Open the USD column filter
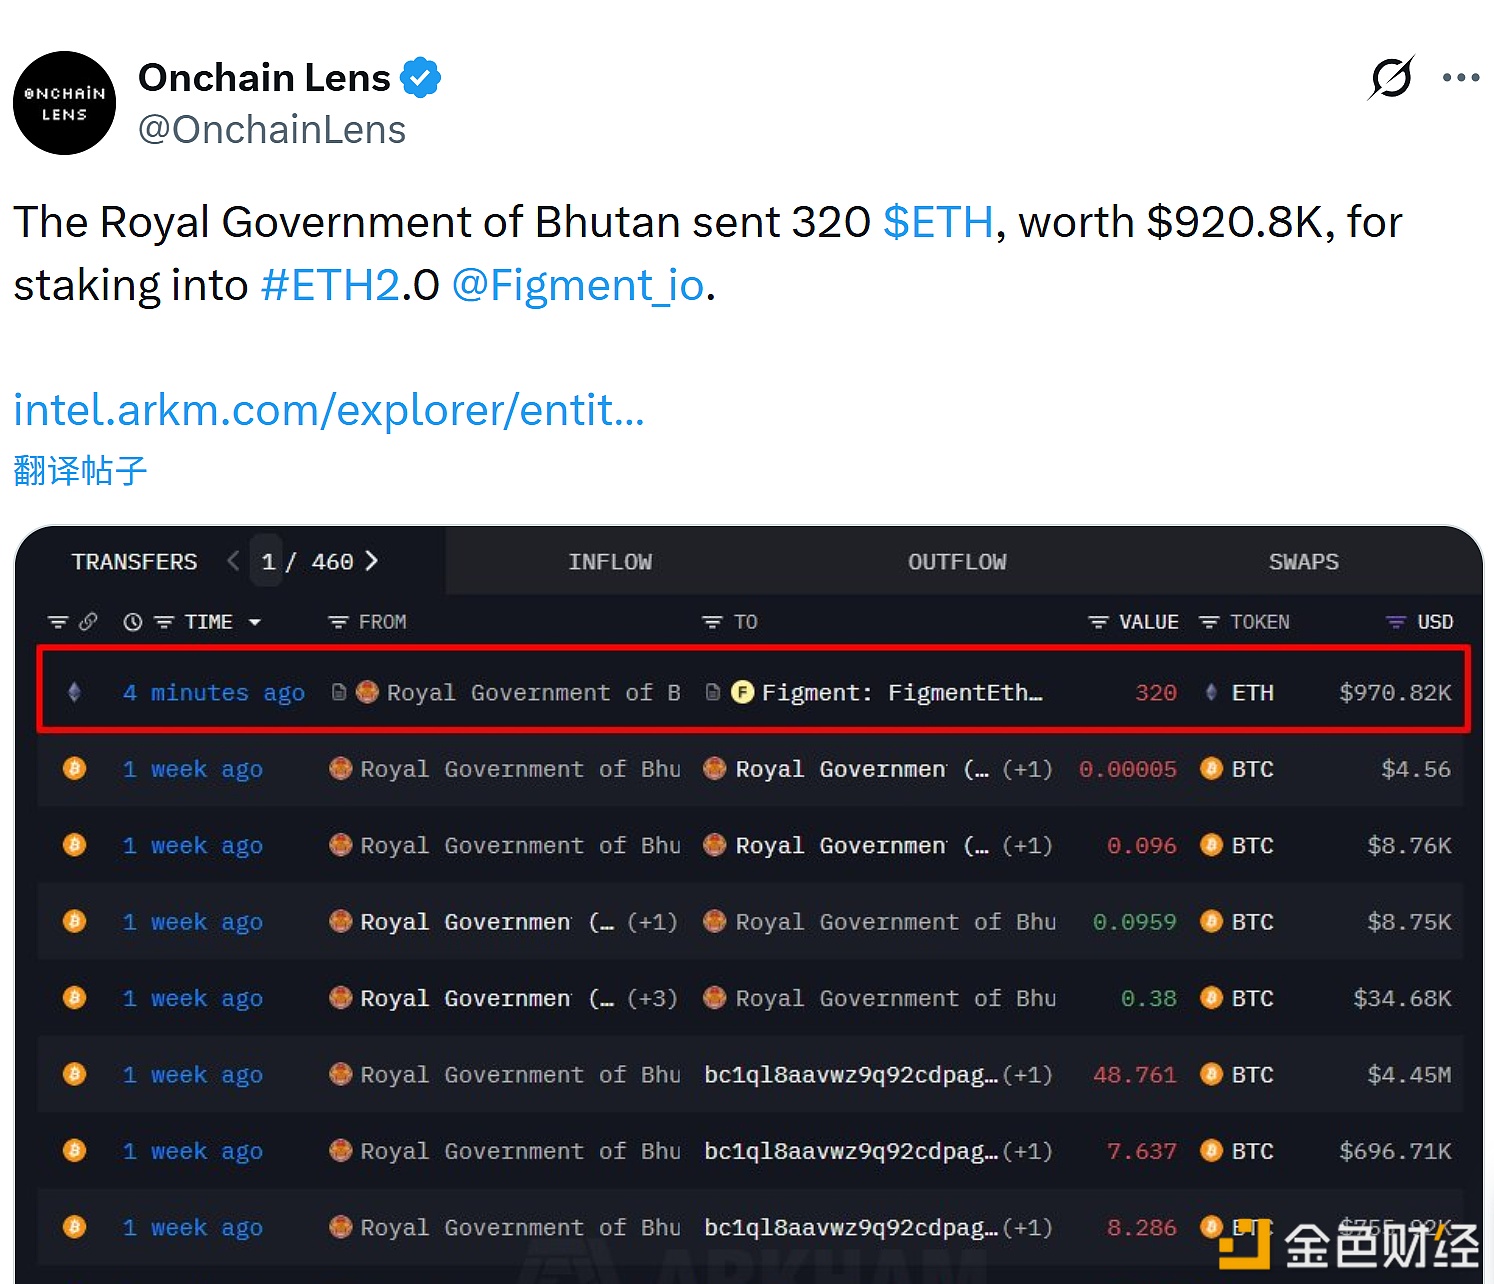This screenshot has width=1494, height=1284. point(1396,621)
